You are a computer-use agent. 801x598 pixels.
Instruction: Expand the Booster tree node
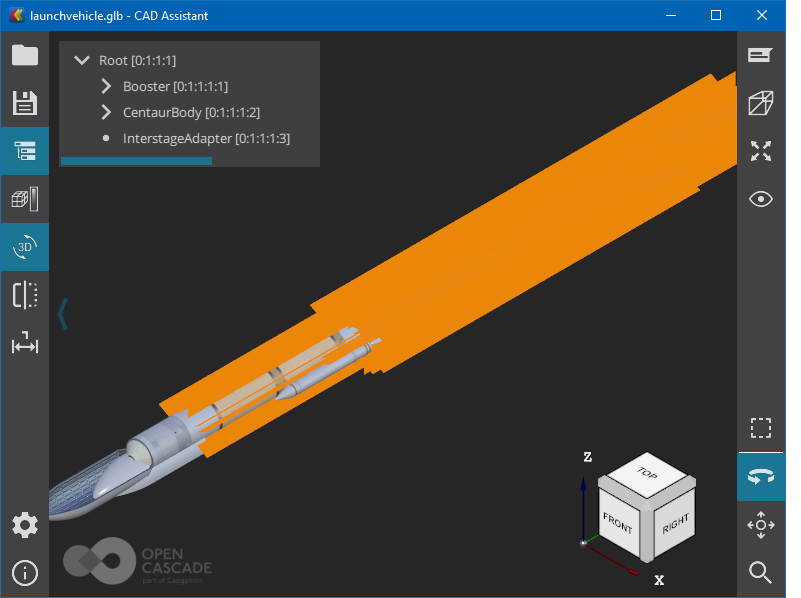click(106, 87)
